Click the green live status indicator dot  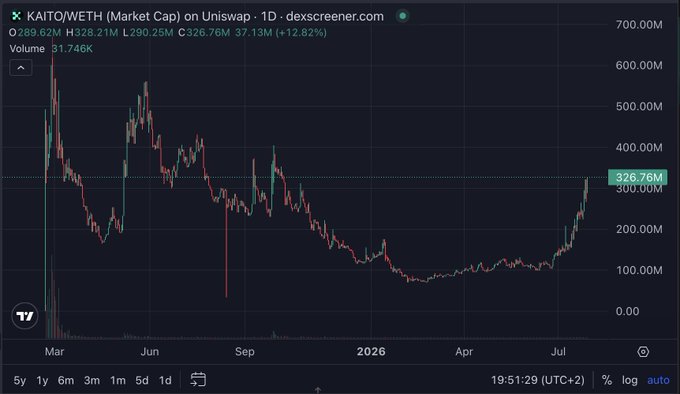[402, 16]
